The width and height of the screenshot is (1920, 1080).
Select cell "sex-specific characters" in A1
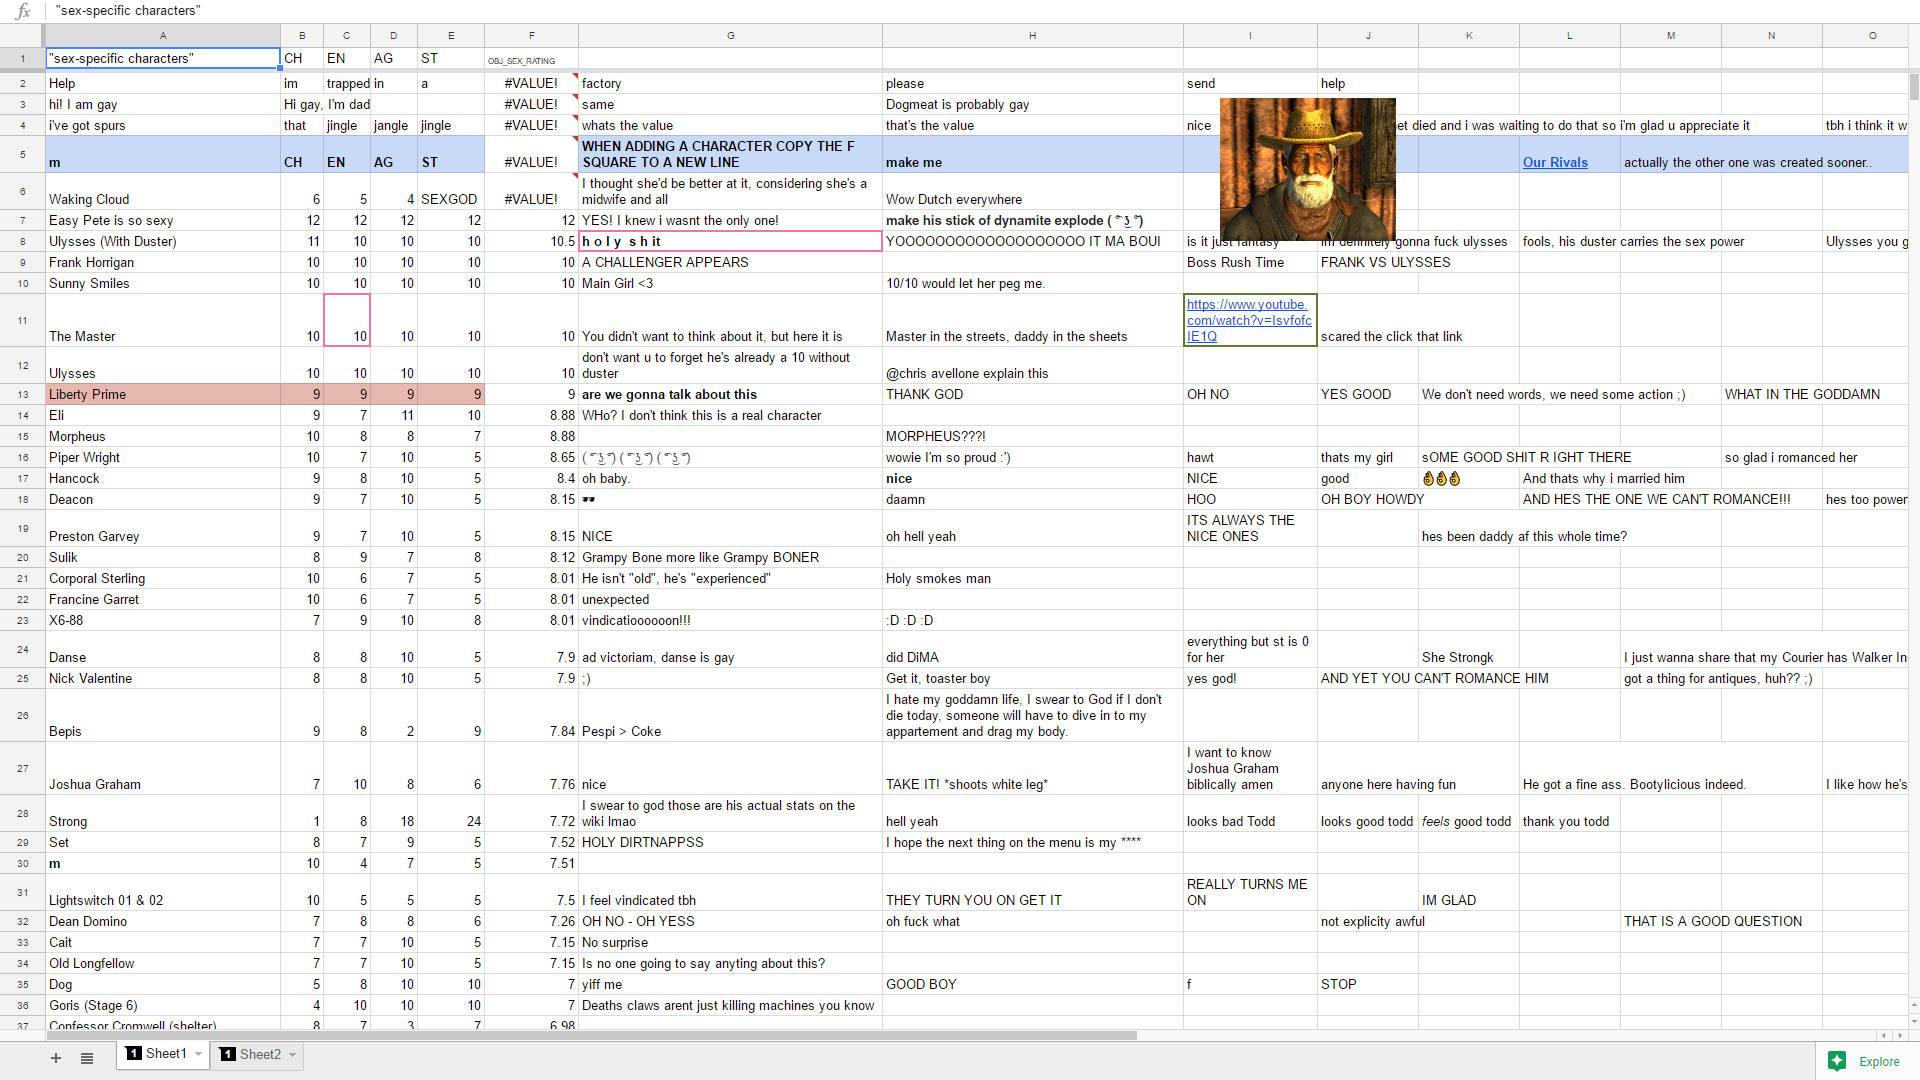tap(163, 59)
